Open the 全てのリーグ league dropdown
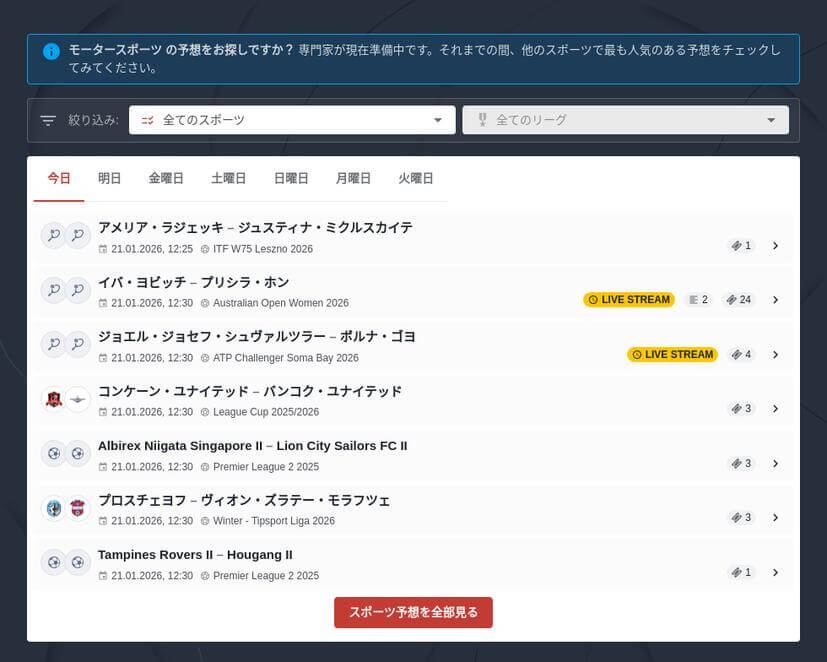This screenshot has height=662, width=827. tap(625, 119)
